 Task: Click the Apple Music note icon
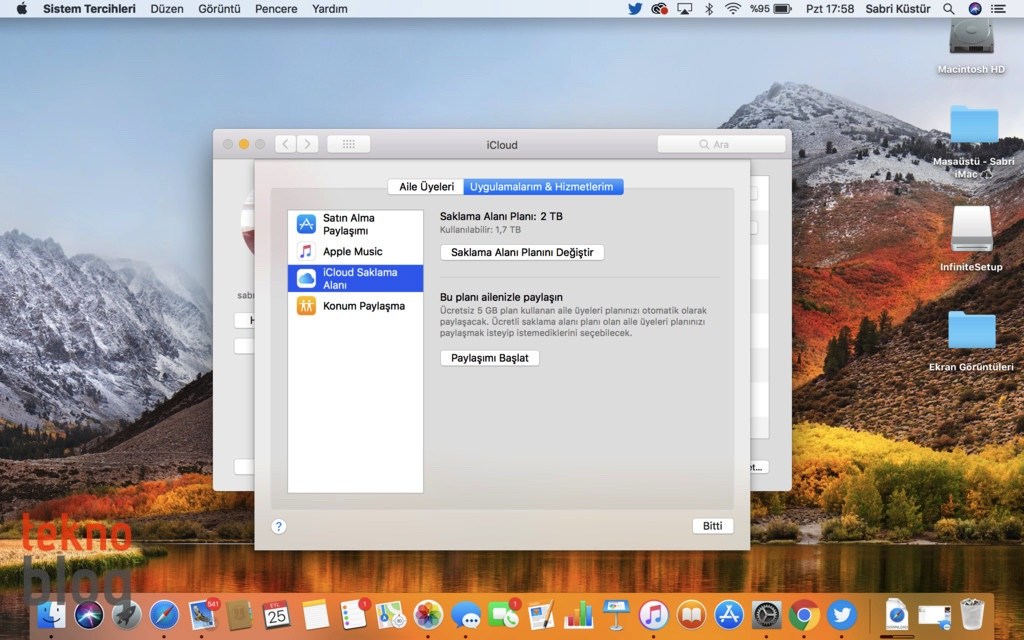(x=306, y=251)
